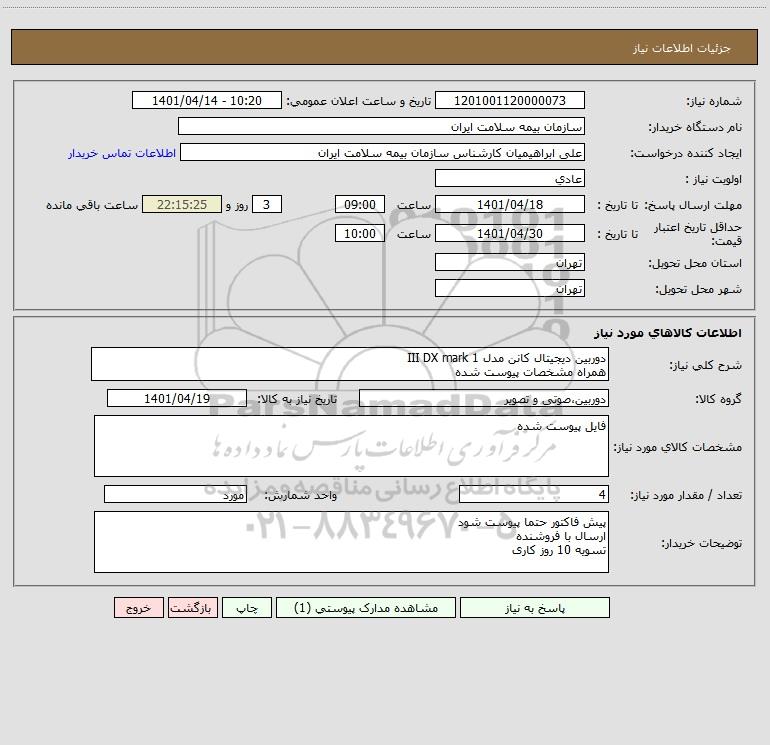Click the buyer organization name field
Screen dimensions: 770x745
[381, 126]
